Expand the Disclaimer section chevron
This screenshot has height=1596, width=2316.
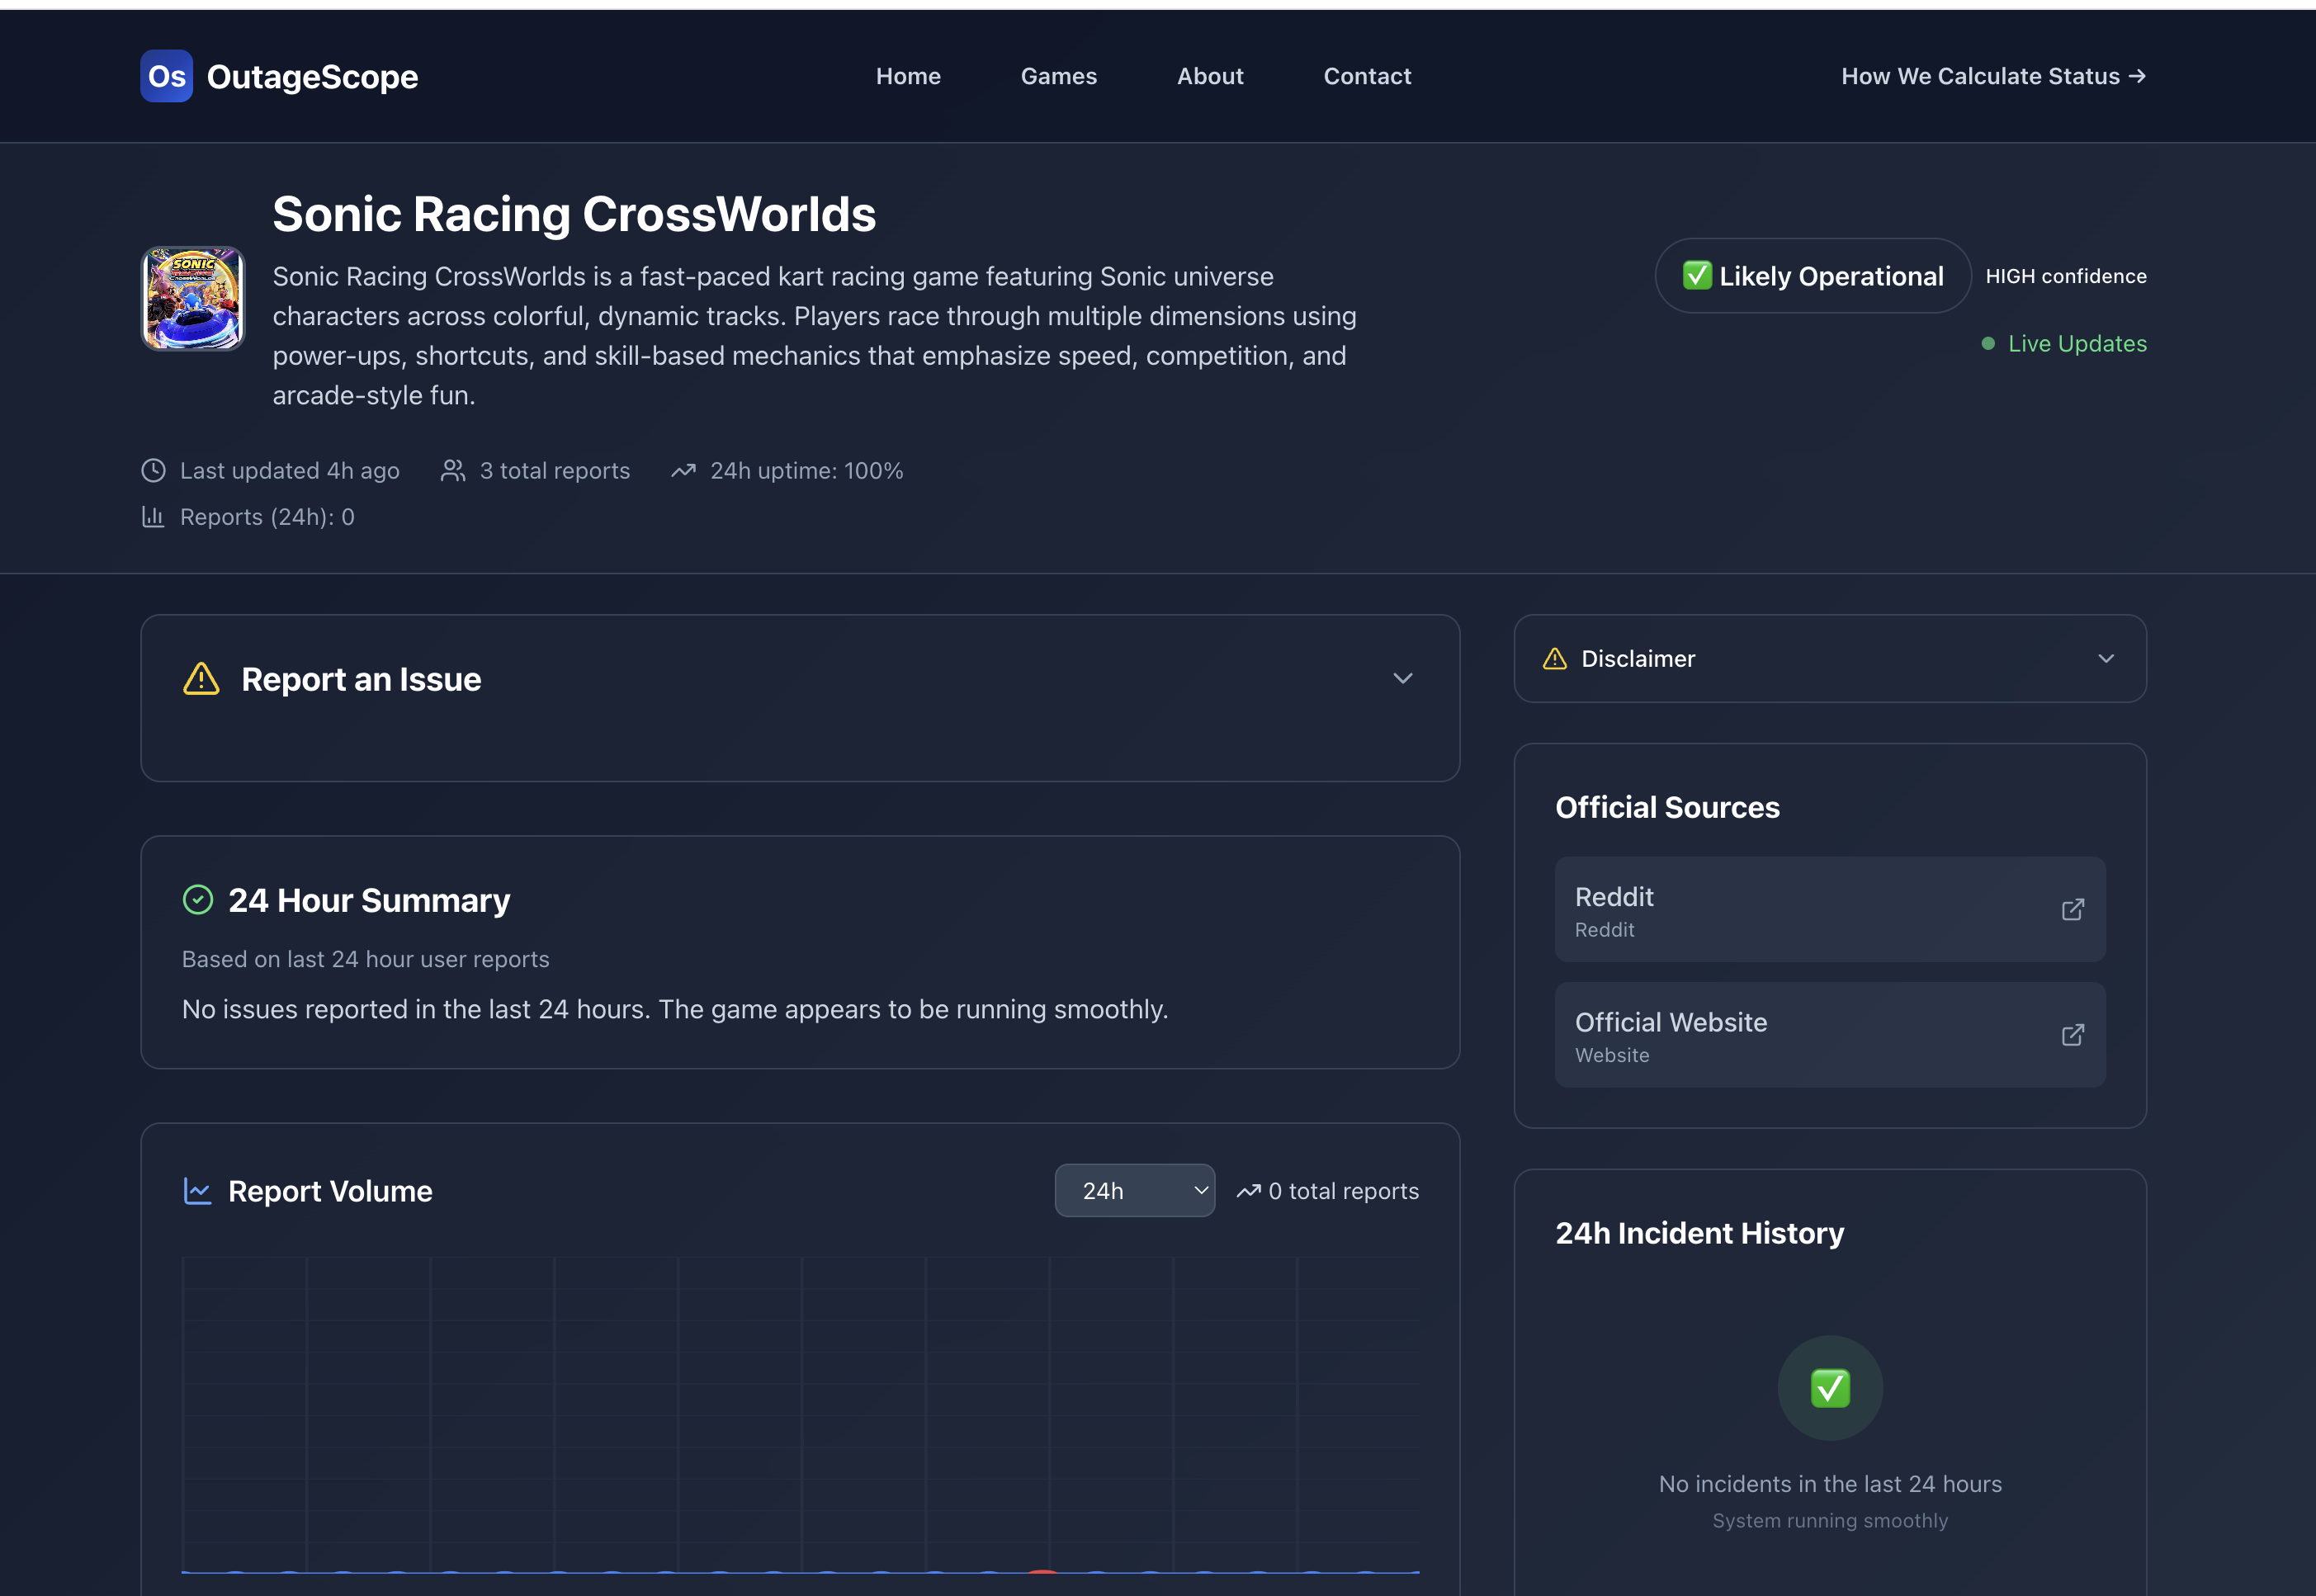2106,659
